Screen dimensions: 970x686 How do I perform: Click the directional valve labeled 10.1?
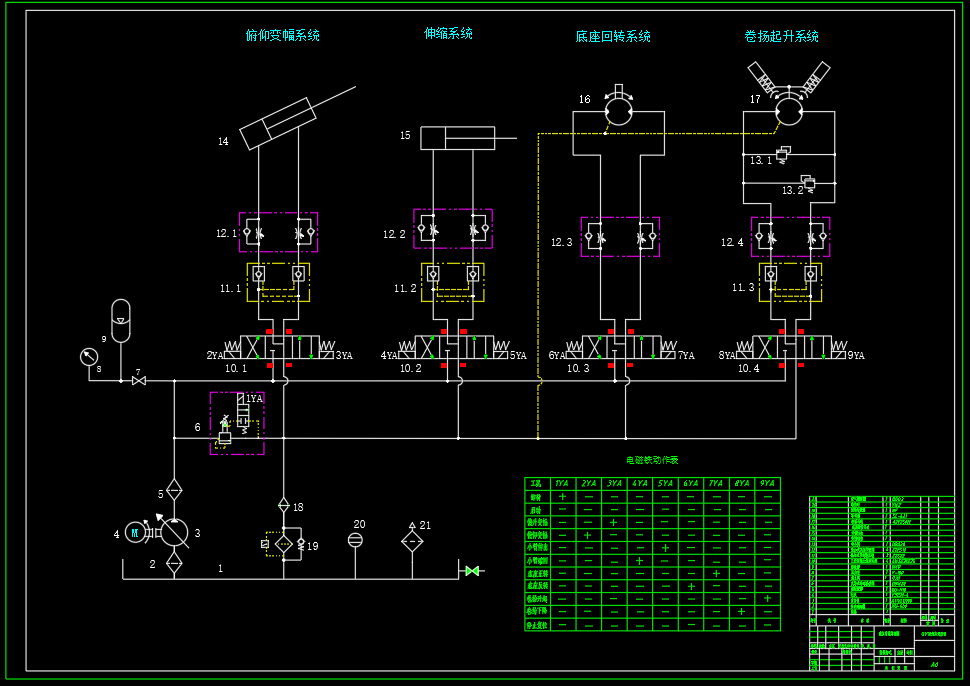[280, 348]
